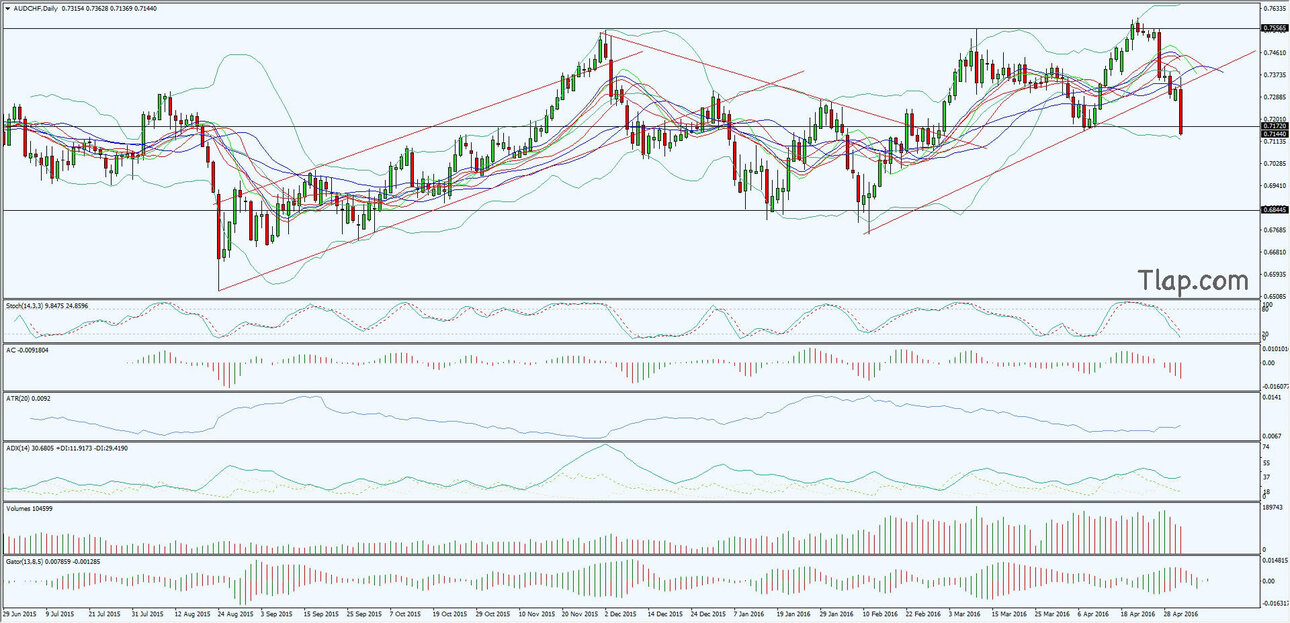The image size is (1290, 623).
Task: Click the 0.71720 horizontal level price tag
Action: [1274, 126]
